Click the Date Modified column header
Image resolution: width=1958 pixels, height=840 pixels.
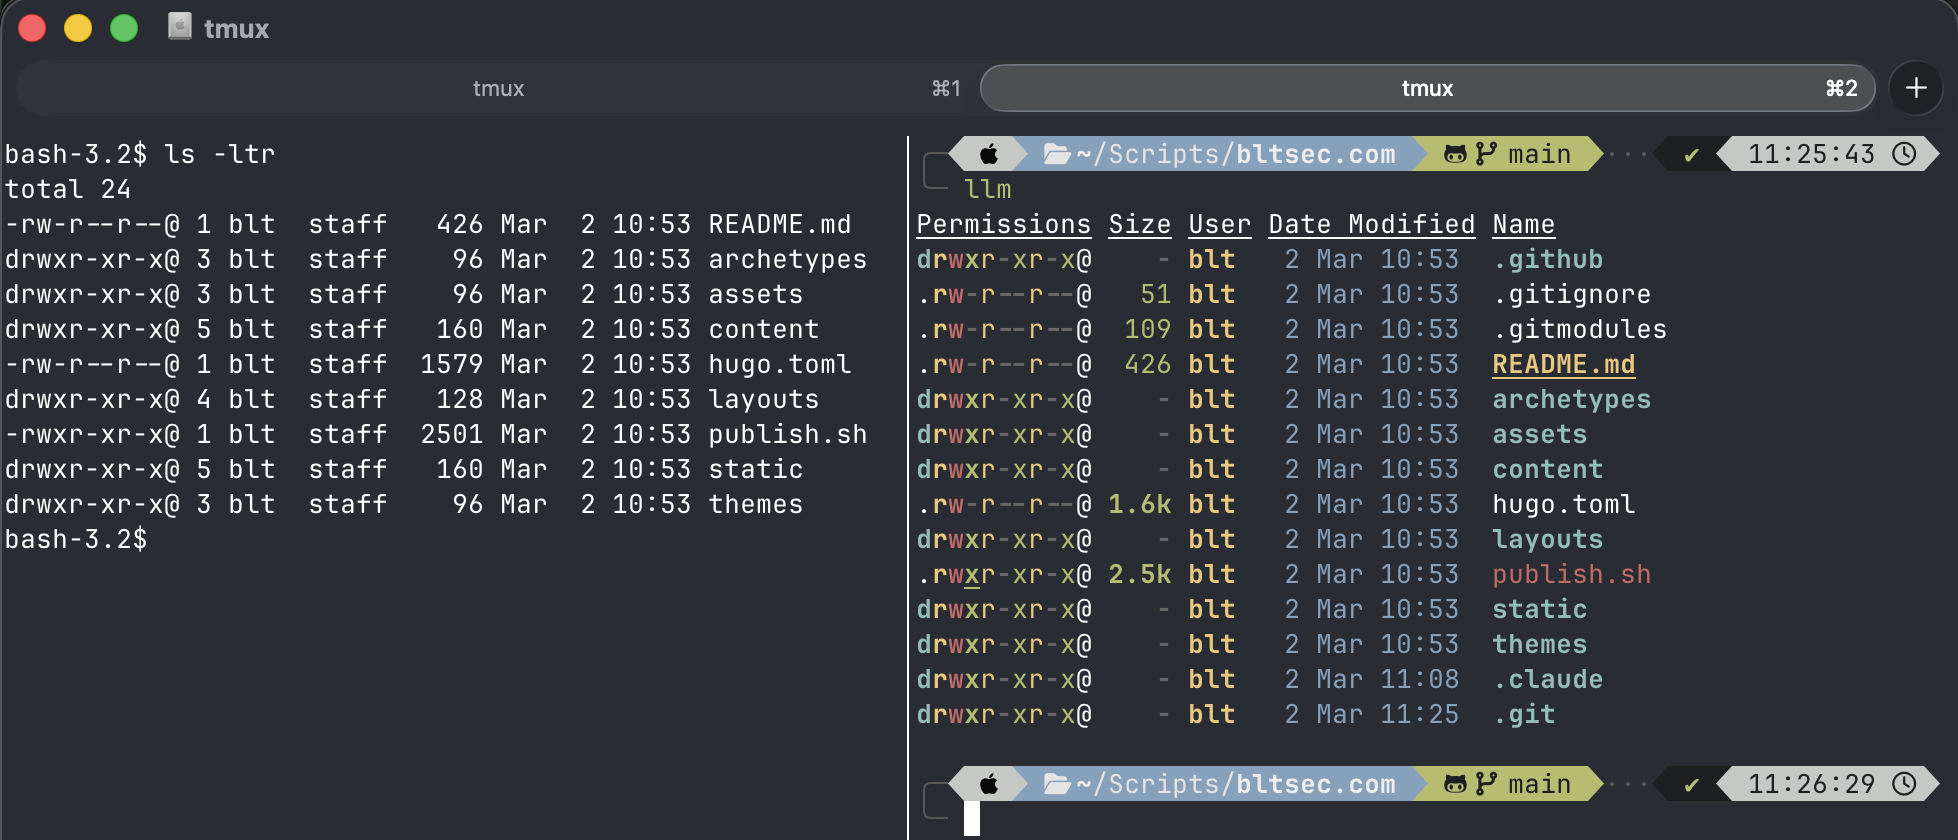point(1371,225)
